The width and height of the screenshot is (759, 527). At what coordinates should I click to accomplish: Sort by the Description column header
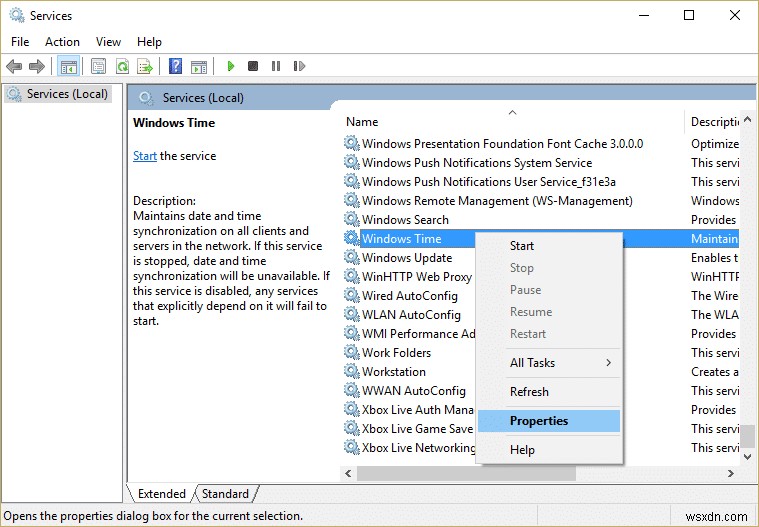(714, 121)
